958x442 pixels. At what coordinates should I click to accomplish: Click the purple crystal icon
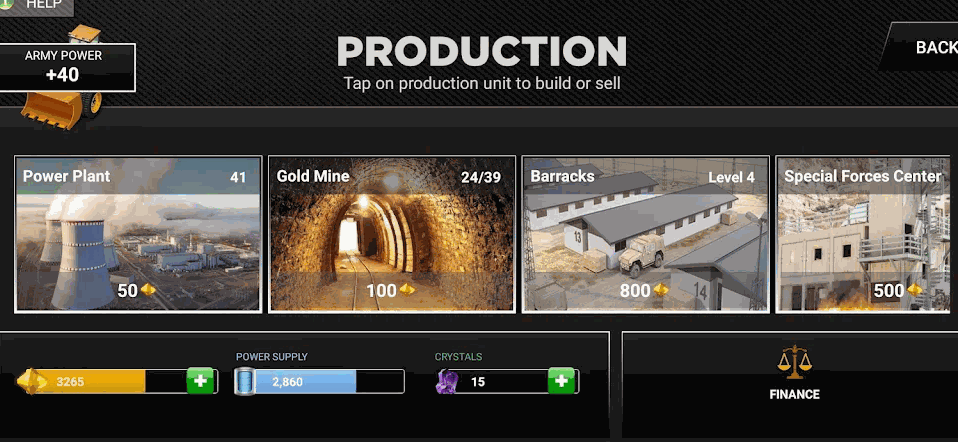[x=448, y=382]
